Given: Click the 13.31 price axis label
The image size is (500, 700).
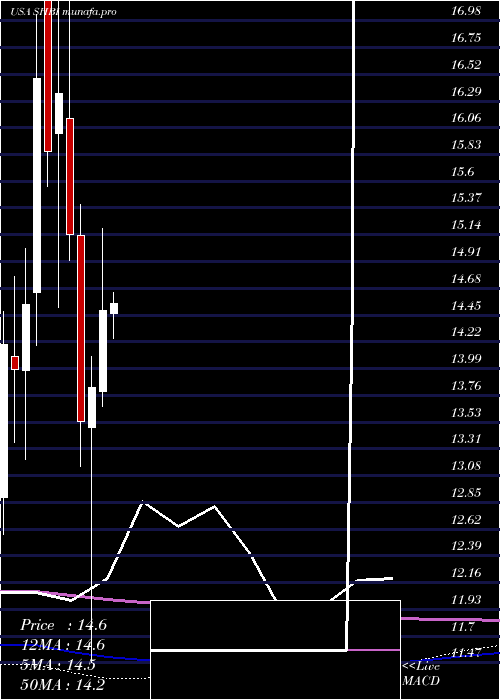Looking at the screenshot, I should [466, 439].
